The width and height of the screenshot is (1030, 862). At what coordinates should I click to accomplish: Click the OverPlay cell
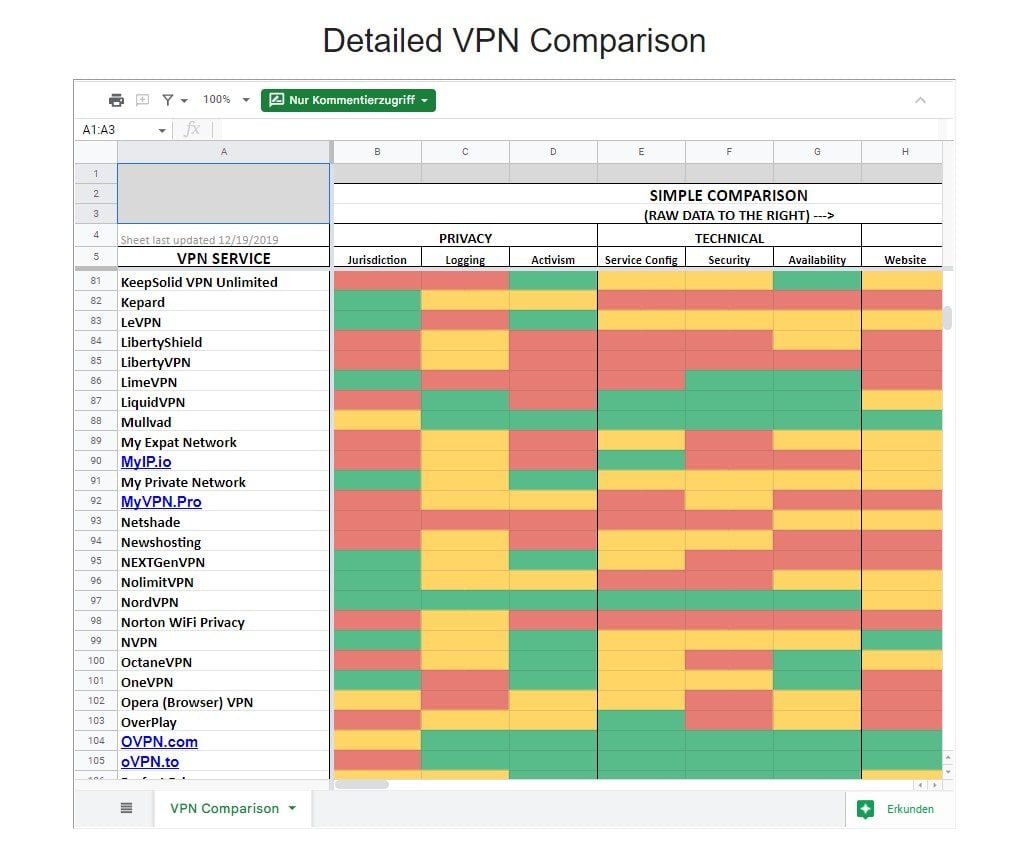point(223,721)
